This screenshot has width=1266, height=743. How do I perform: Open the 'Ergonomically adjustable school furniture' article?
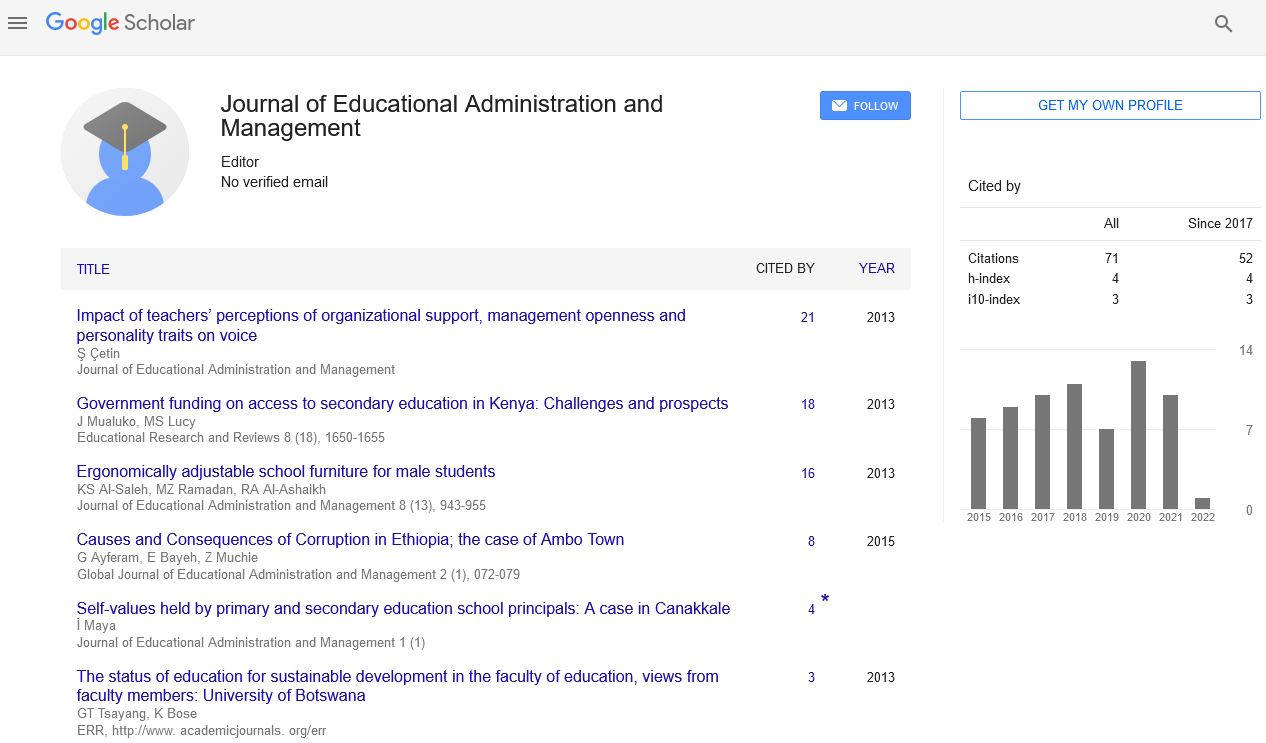pos(286,472)
